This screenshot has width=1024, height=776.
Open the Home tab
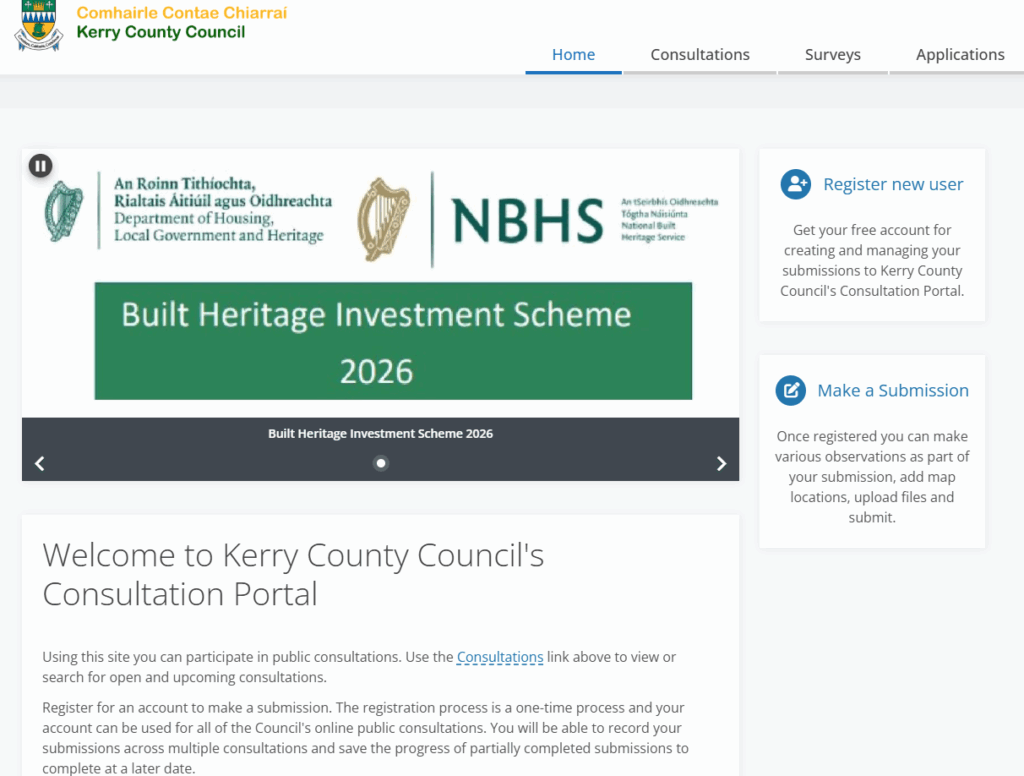point(573,55)
